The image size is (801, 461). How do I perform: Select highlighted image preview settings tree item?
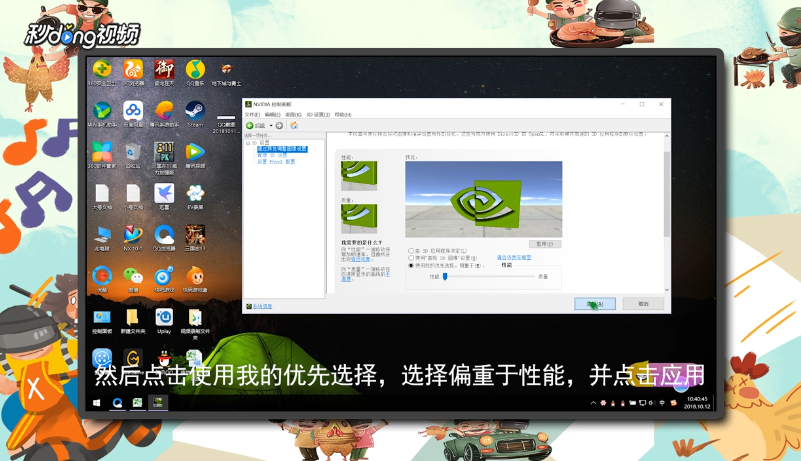pyautogui.click(x=282, y=149)
